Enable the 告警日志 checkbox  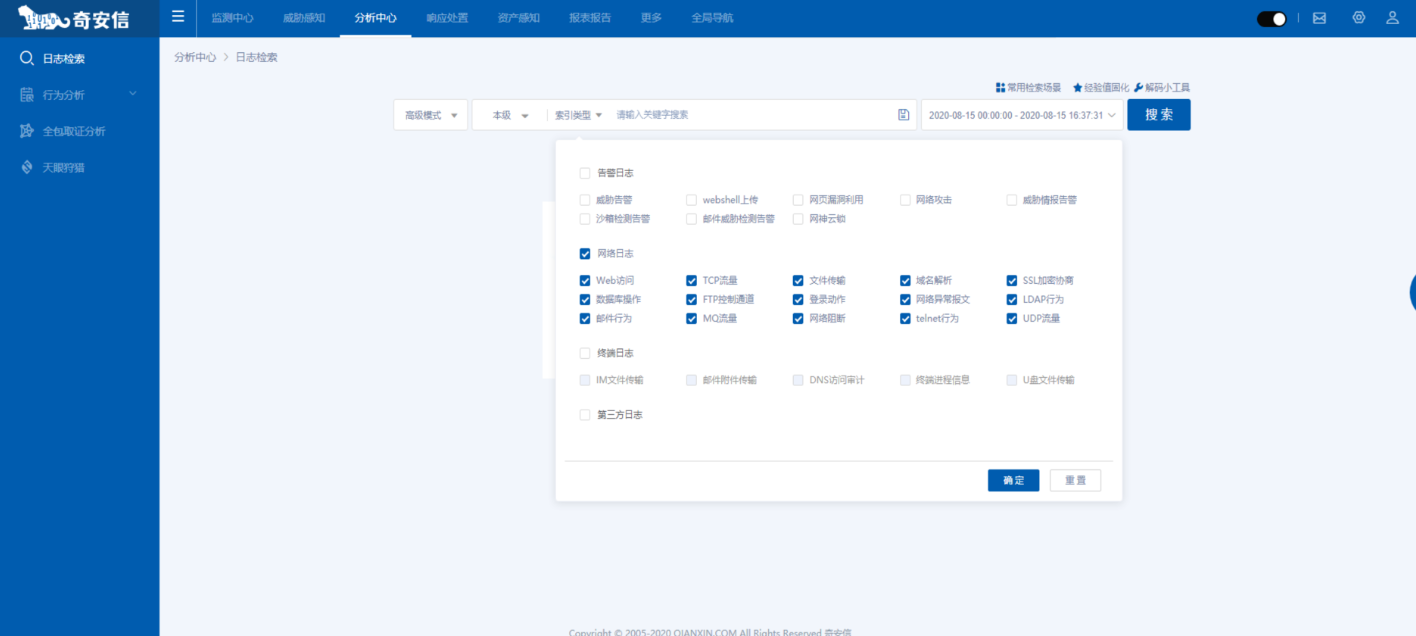(585, 173)
